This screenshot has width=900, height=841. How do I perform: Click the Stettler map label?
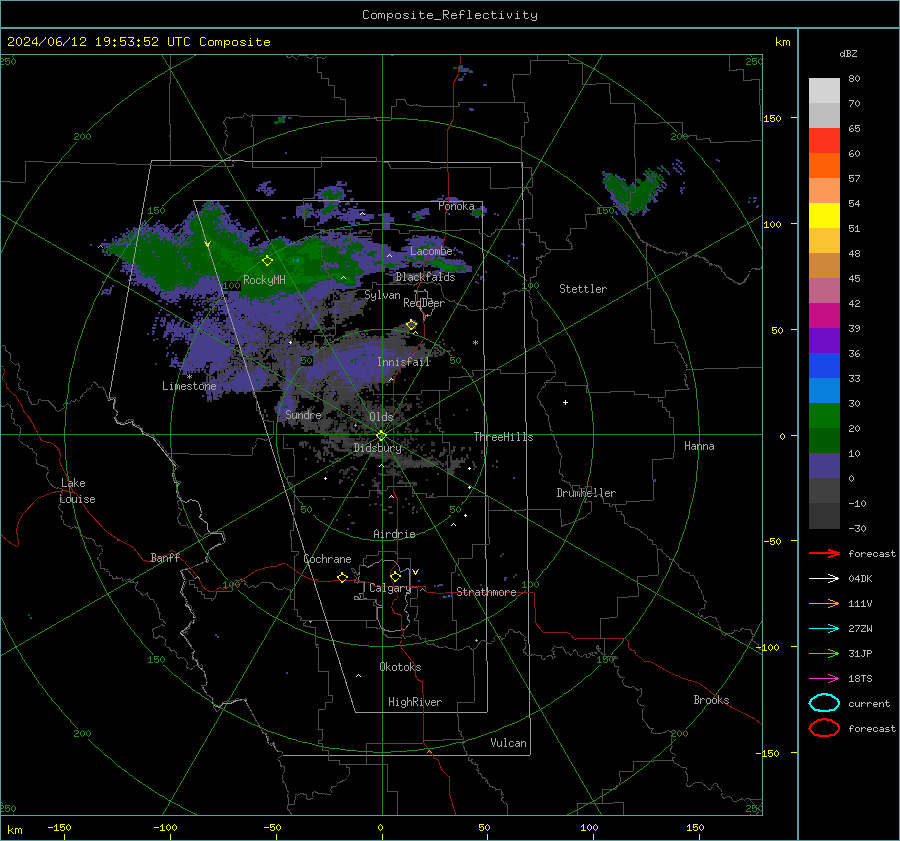(x=583, y=289)
